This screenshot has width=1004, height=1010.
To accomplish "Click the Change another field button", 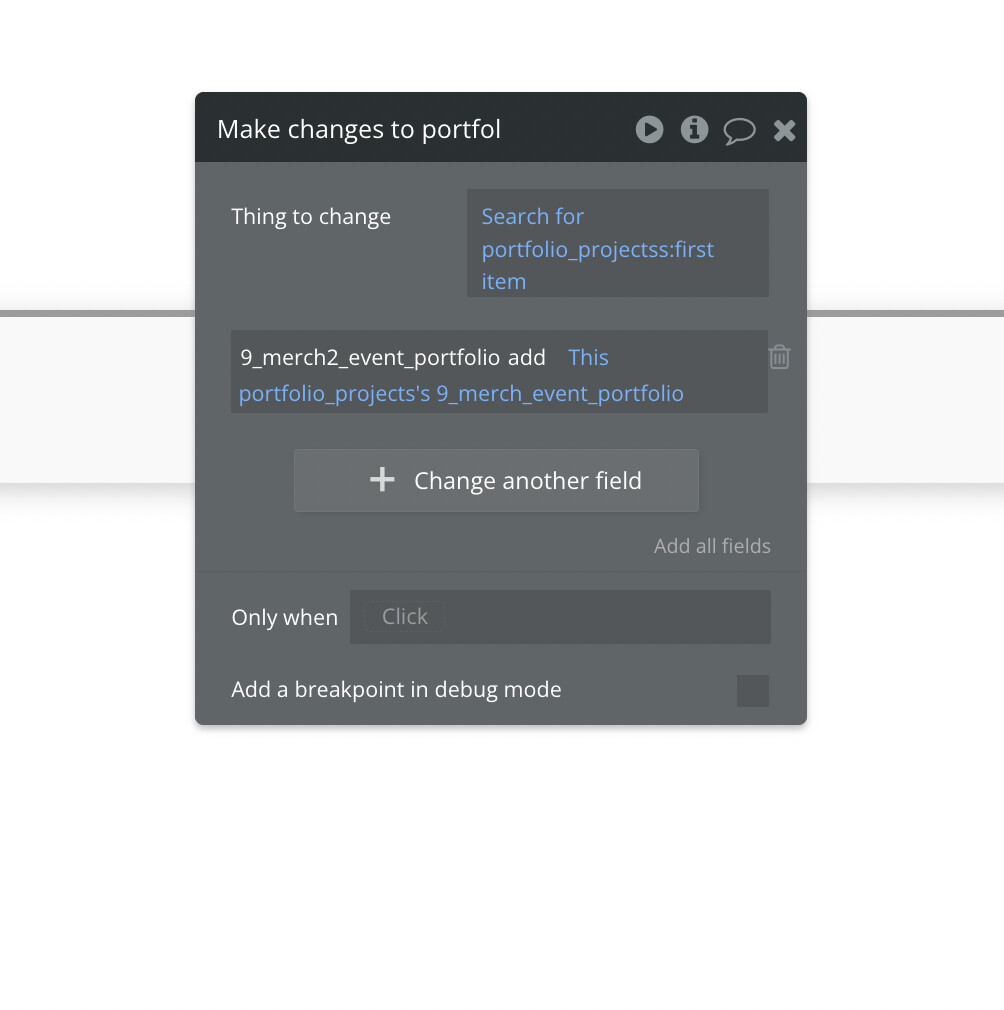I will (x=496, y=481).
